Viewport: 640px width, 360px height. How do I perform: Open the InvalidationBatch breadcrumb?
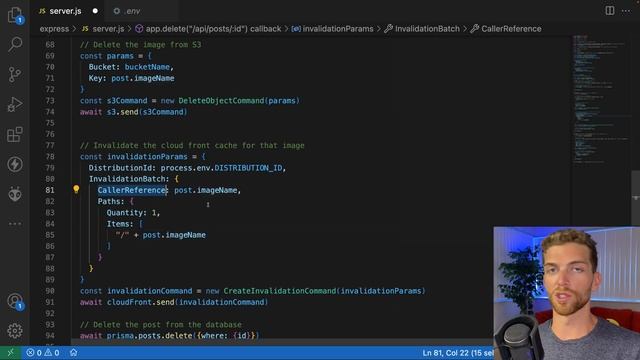click(x=422, y=29)
